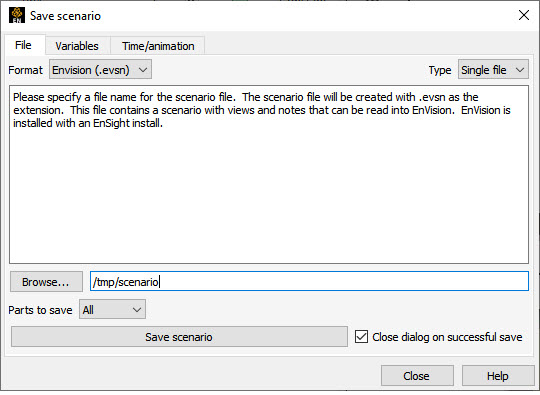Click the Close button at bottom

tap(417, 375)
